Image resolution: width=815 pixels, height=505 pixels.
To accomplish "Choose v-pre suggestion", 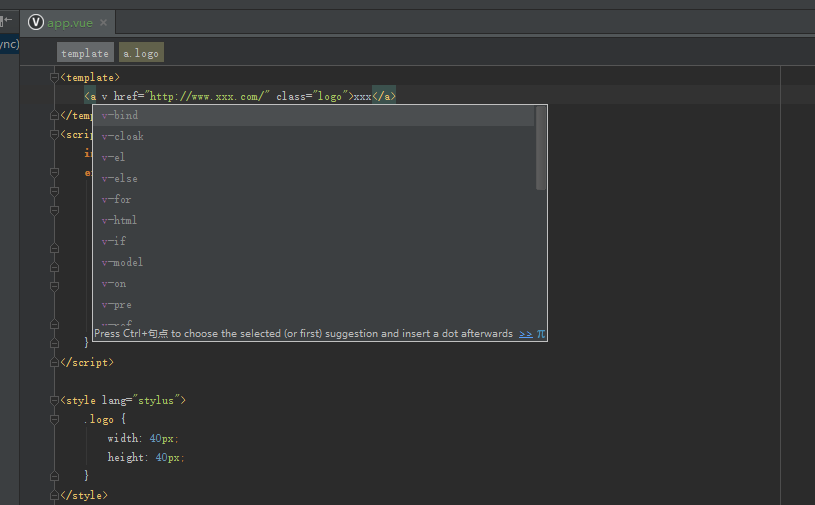I will [314, 304].
